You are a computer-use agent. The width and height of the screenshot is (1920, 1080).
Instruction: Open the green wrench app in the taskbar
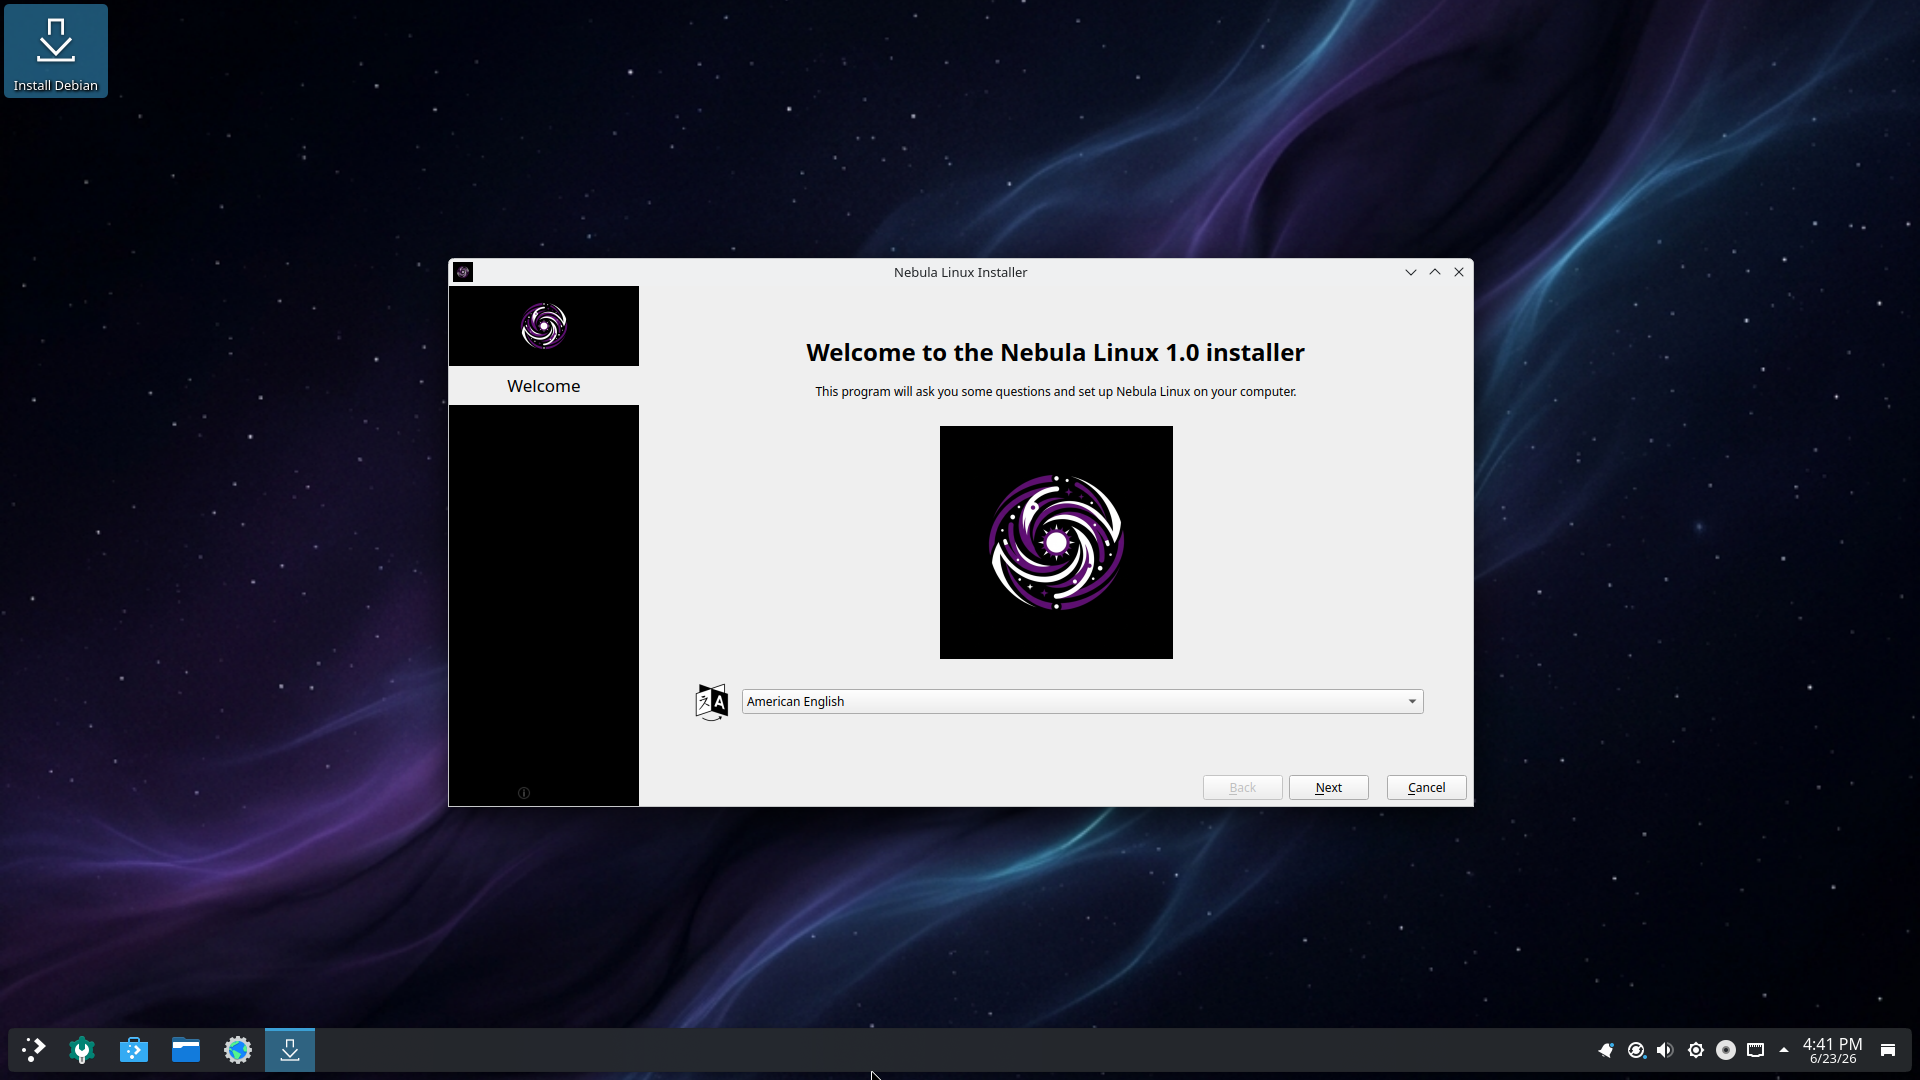[82, 1050]
